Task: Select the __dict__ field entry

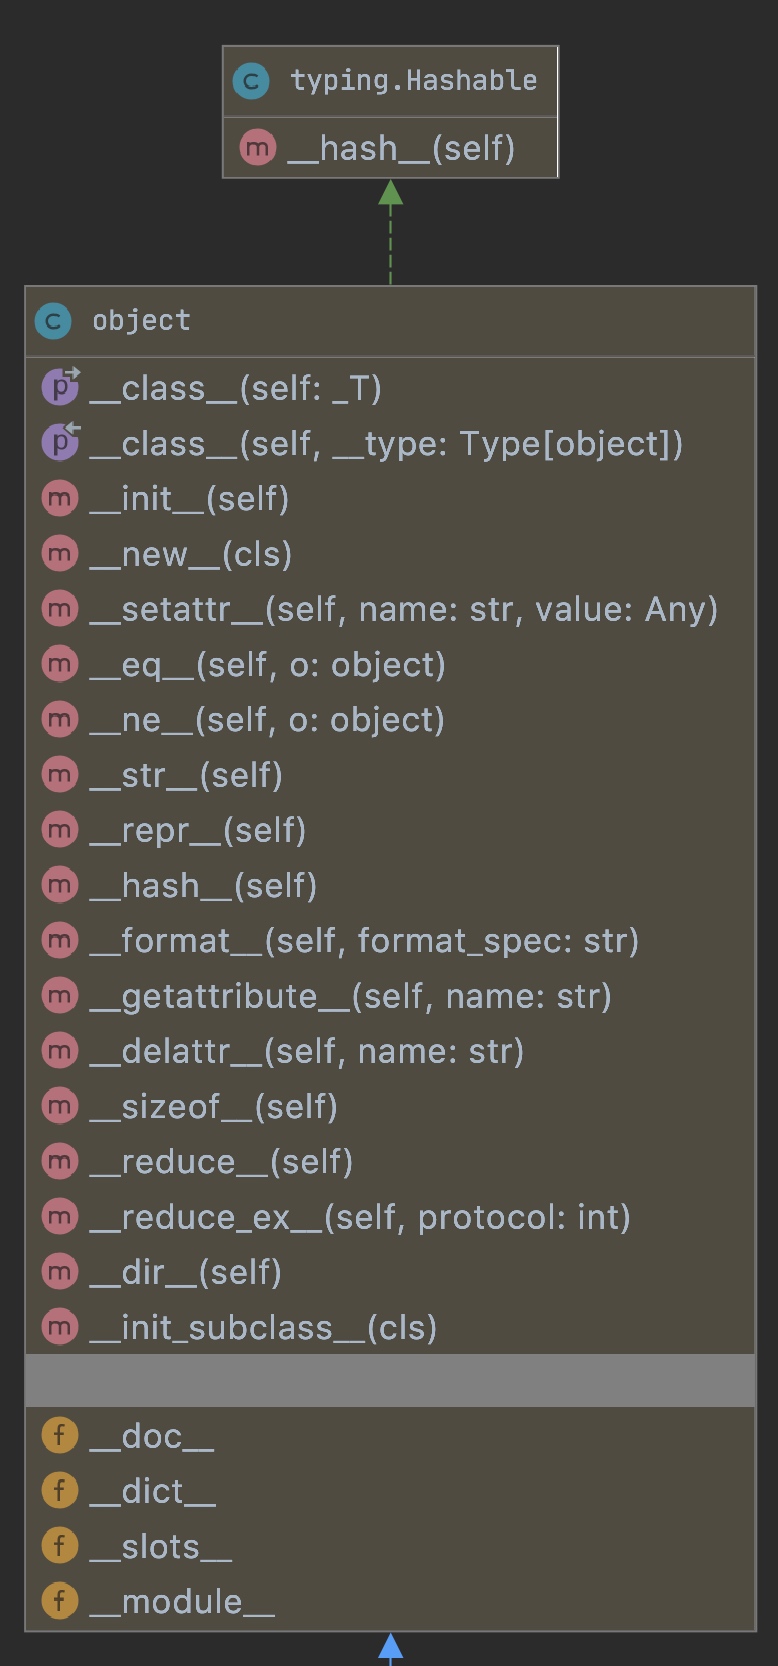Action: coord(153,1491)
